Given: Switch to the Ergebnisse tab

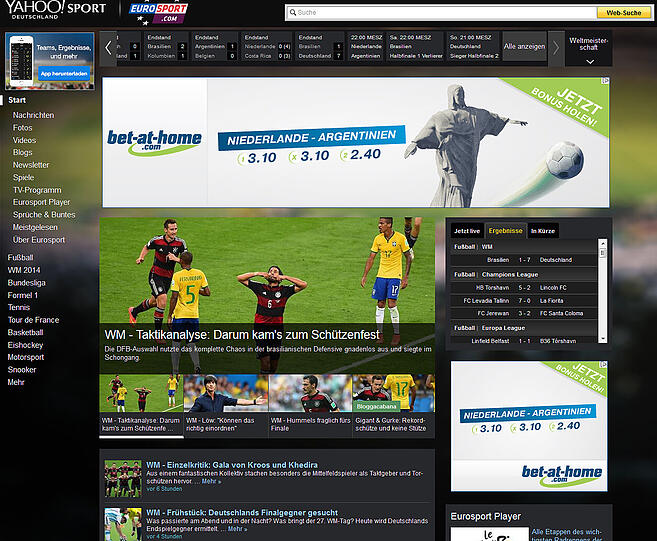Looking at the screenshot, I should click(505, 231).
